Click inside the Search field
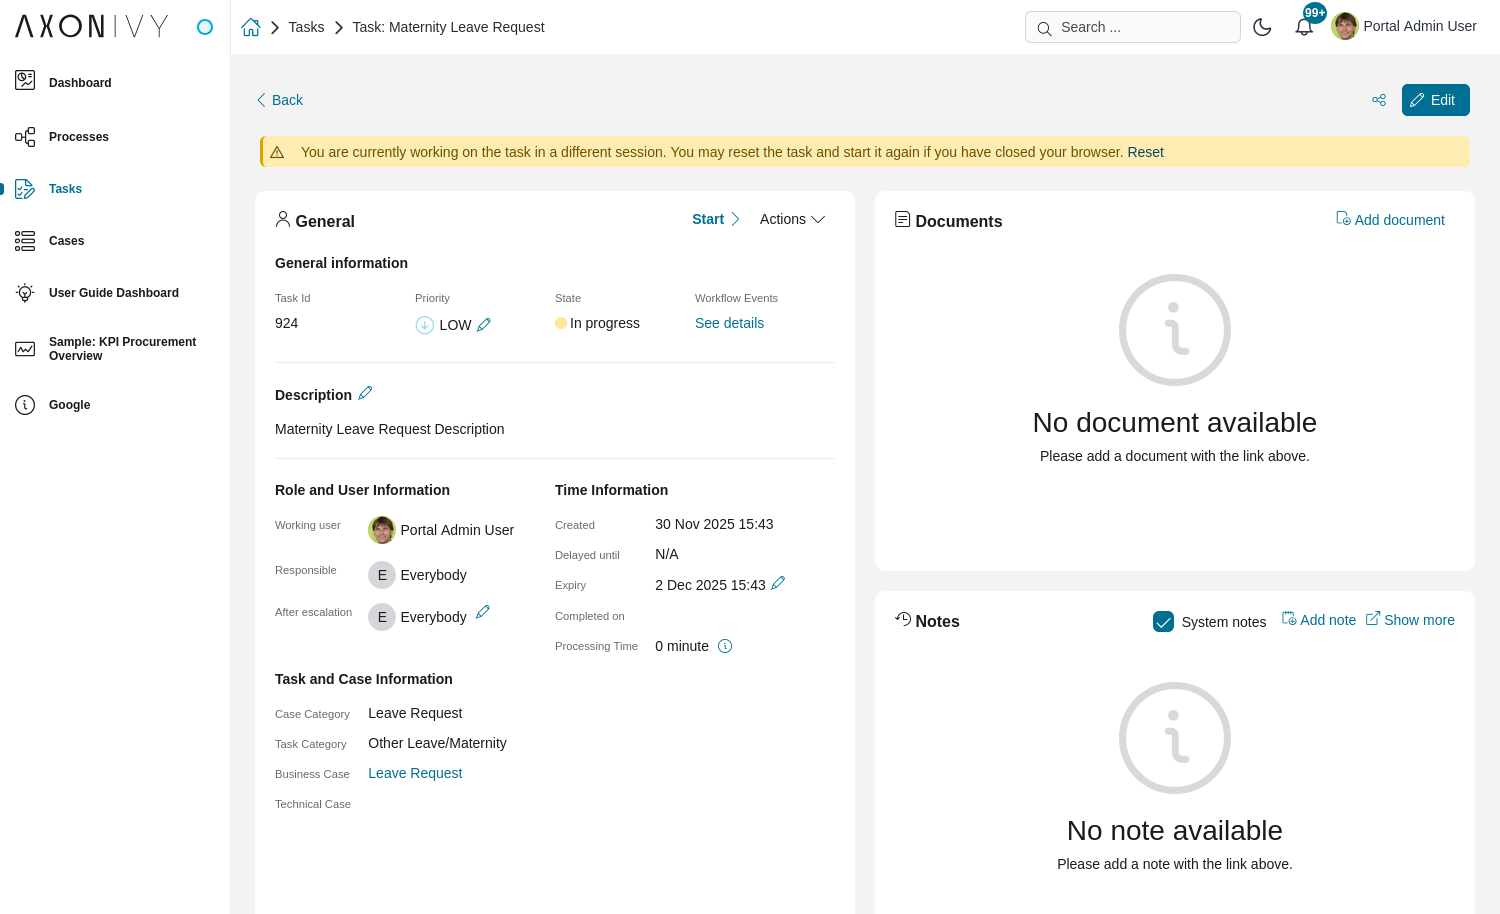This screenshot has height=914, width=1500. click(1132, 27)
